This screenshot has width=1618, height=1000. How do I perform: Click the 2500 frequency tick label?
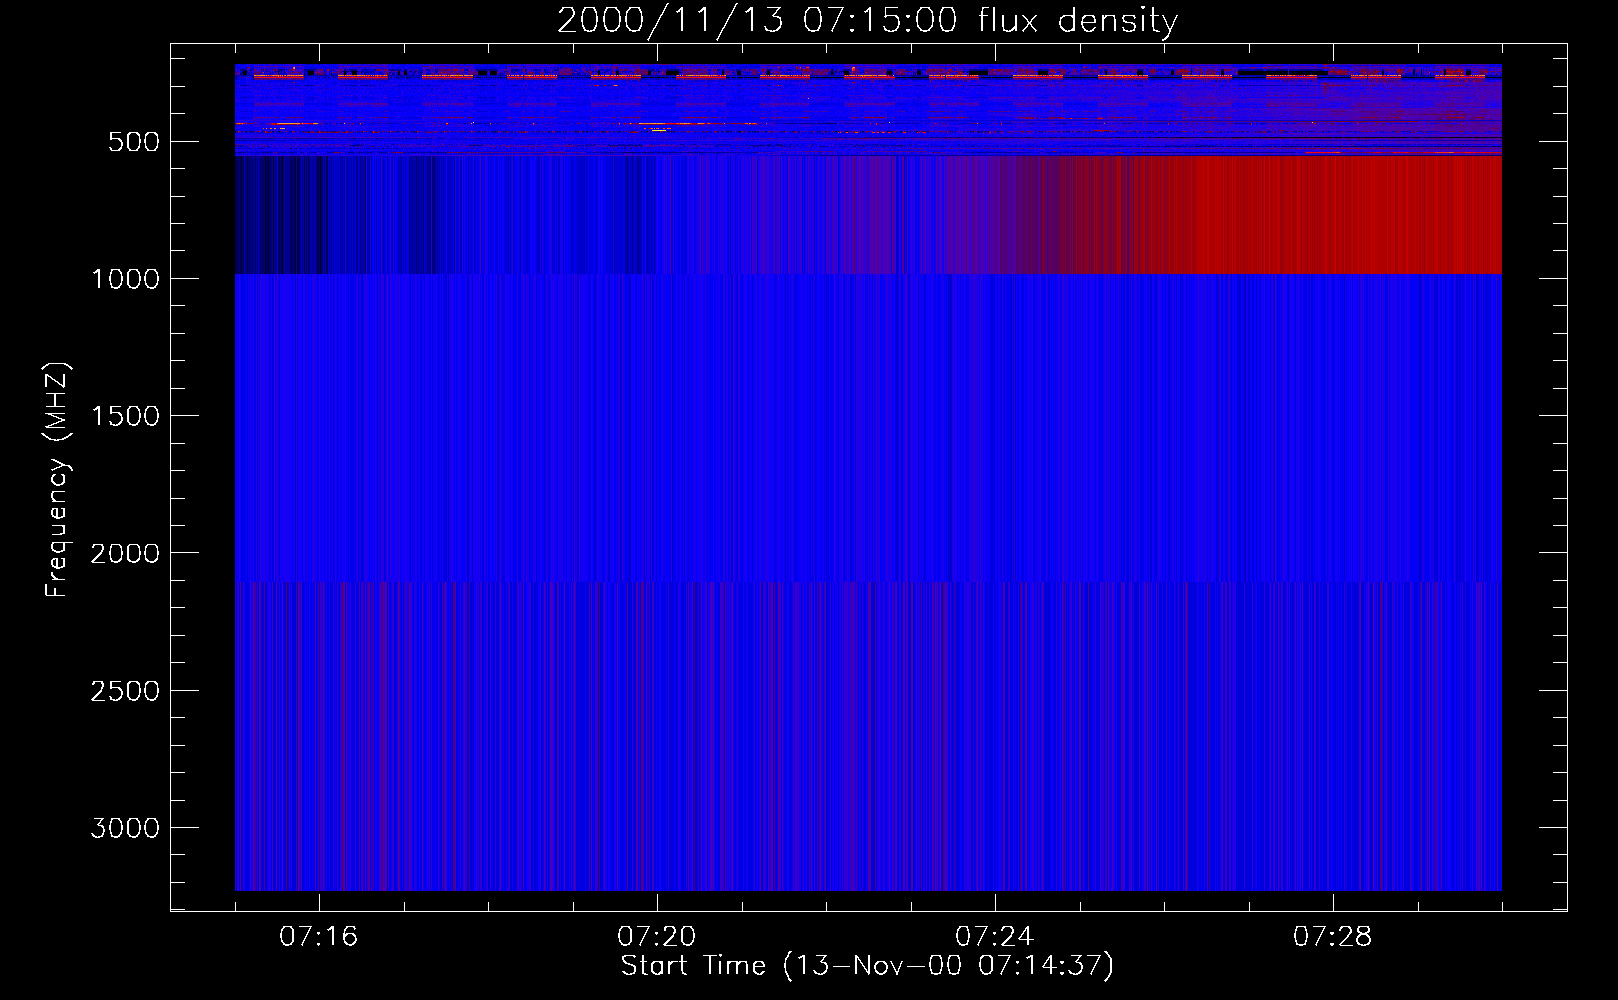point(125,691)
